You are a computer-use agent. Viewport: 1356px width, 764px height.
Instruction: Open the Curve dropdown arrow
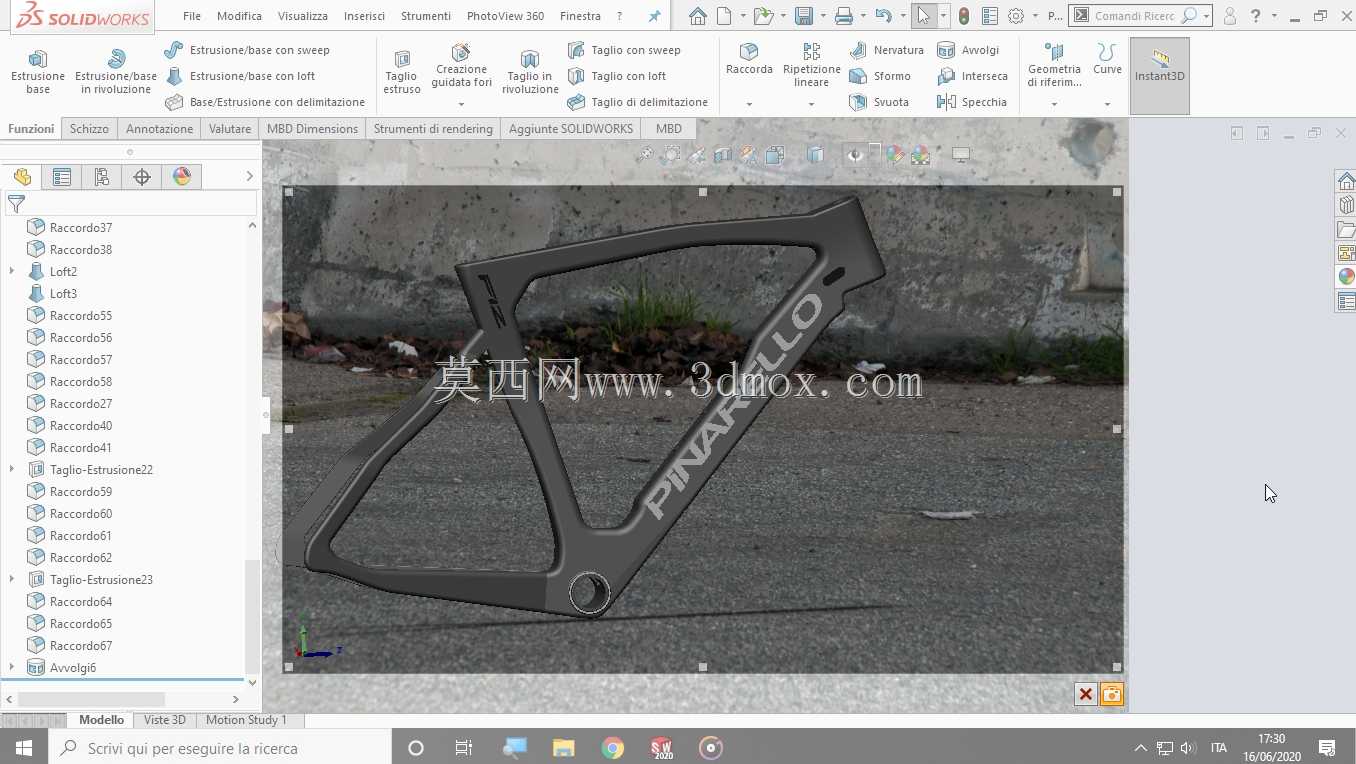click(1107, 104)
